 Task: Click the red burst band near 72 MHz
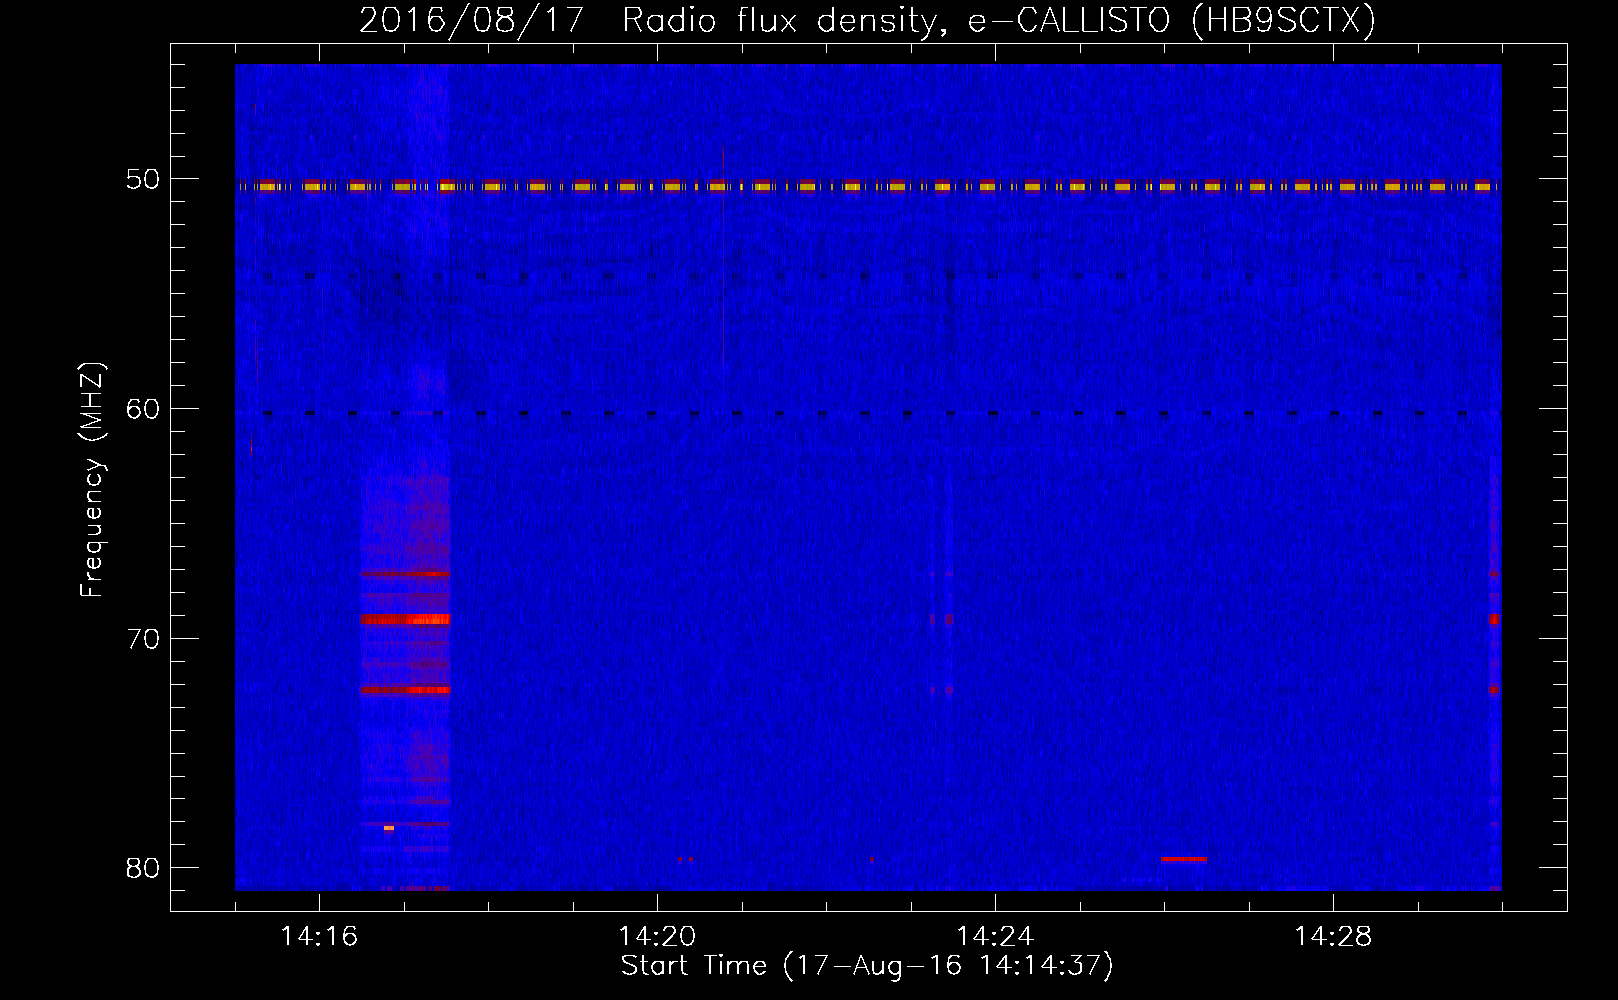pos(405,690)
